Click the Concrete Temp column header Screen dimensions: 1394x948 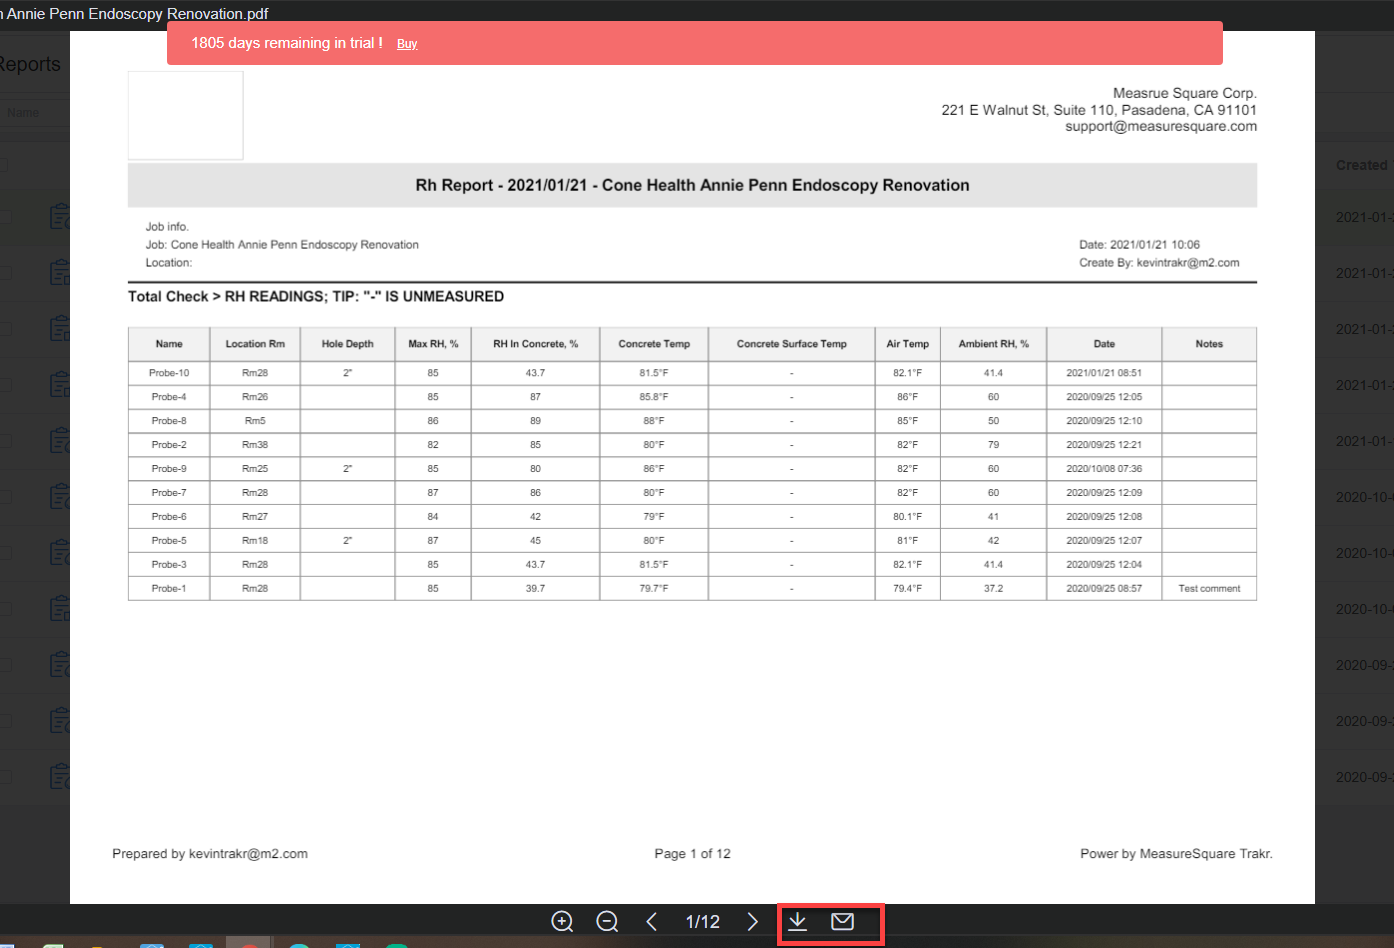[x=654, y=344]
